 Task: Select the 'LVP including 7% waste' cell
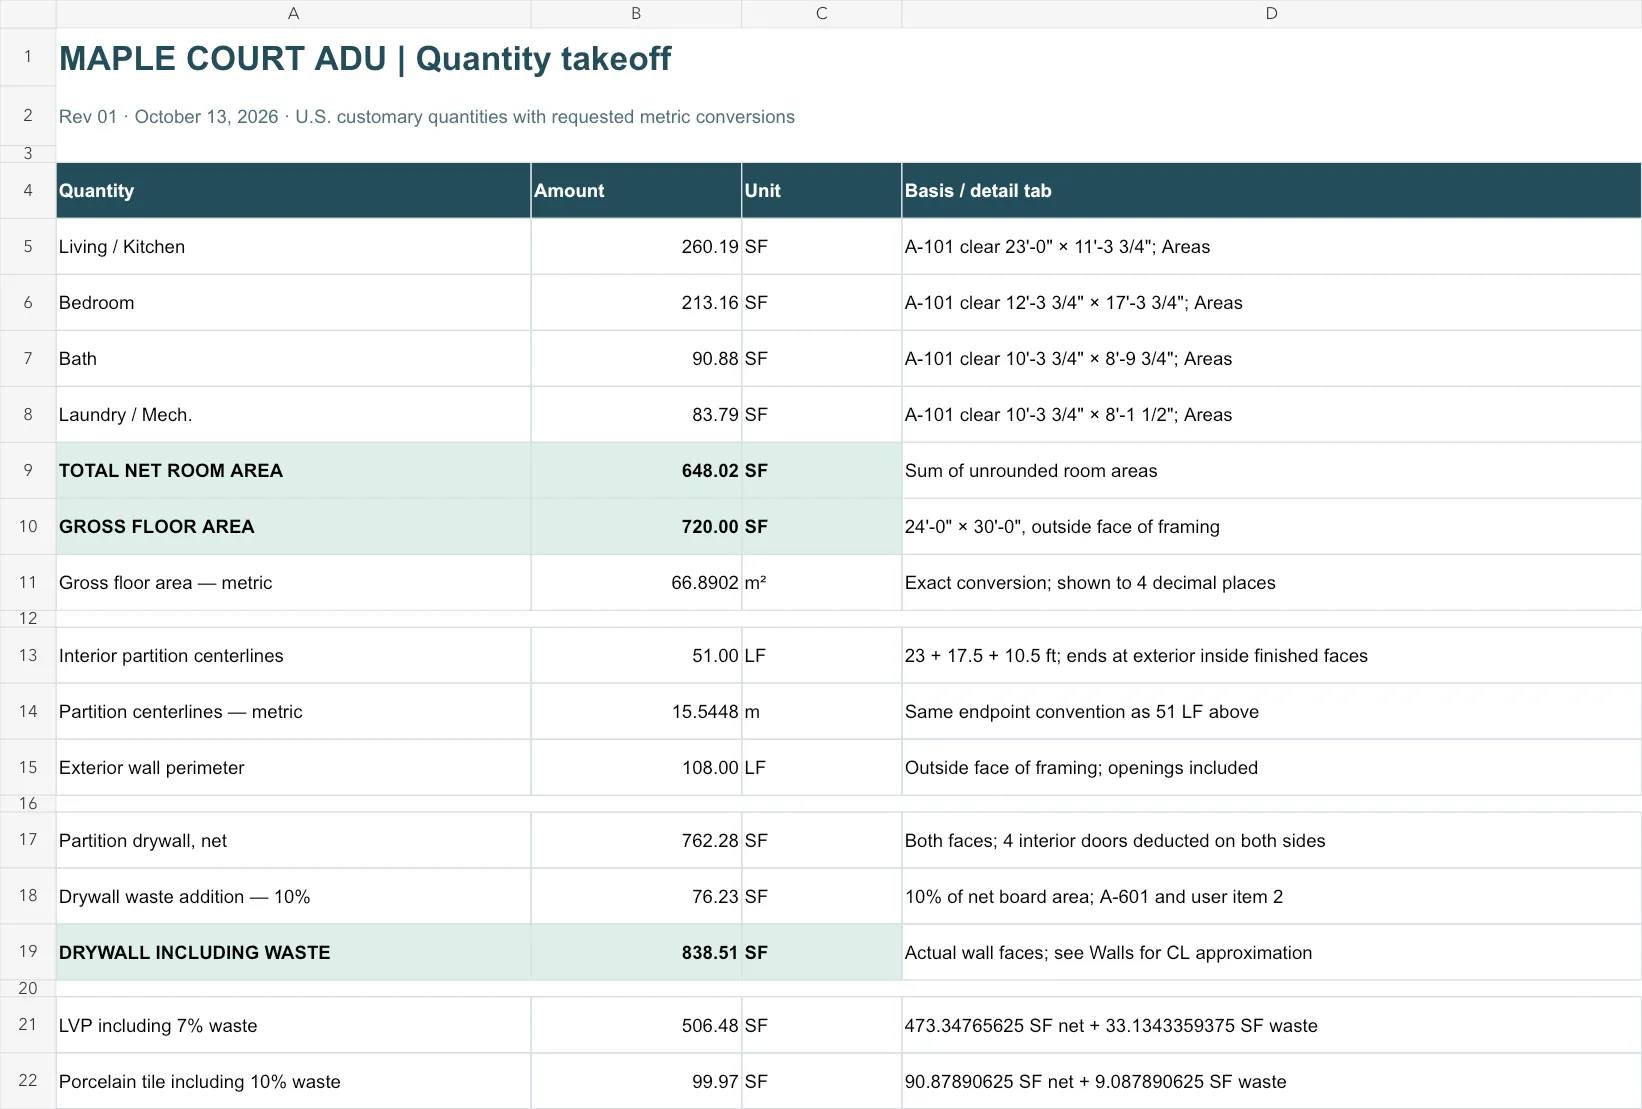click(x=294, y=1026)
